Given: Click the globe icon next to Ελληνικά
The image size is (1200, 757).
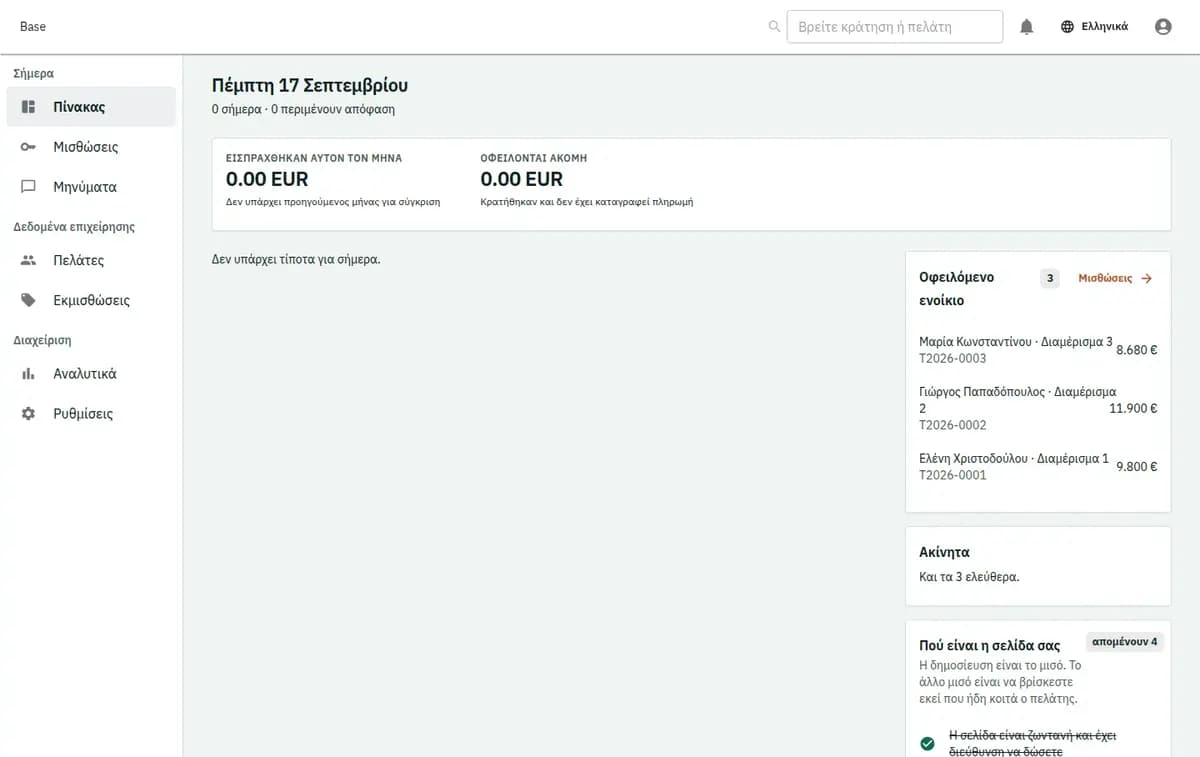Looking at the screenshot, I should pos(1067,27).
